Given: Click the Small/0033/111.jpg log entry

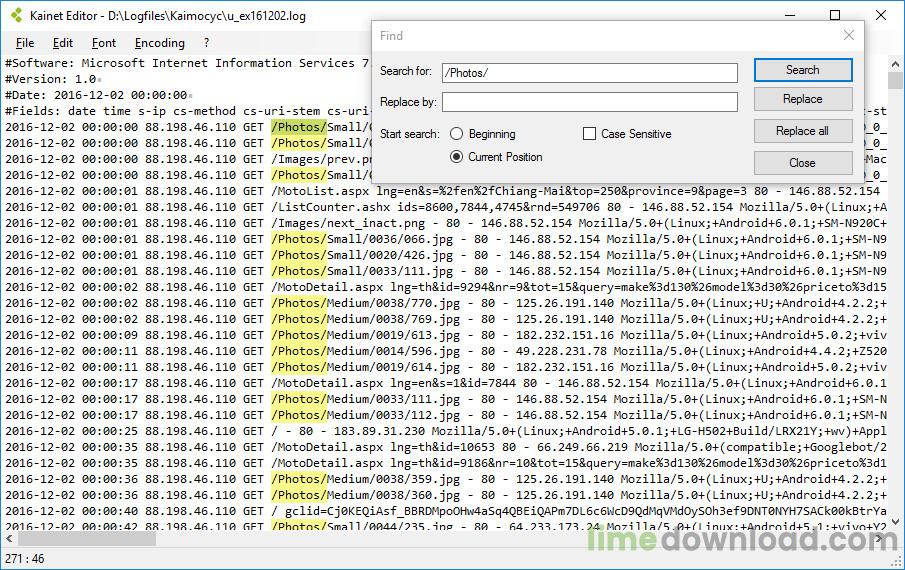Looking at the screenshot, I should [x=390, y=271].
